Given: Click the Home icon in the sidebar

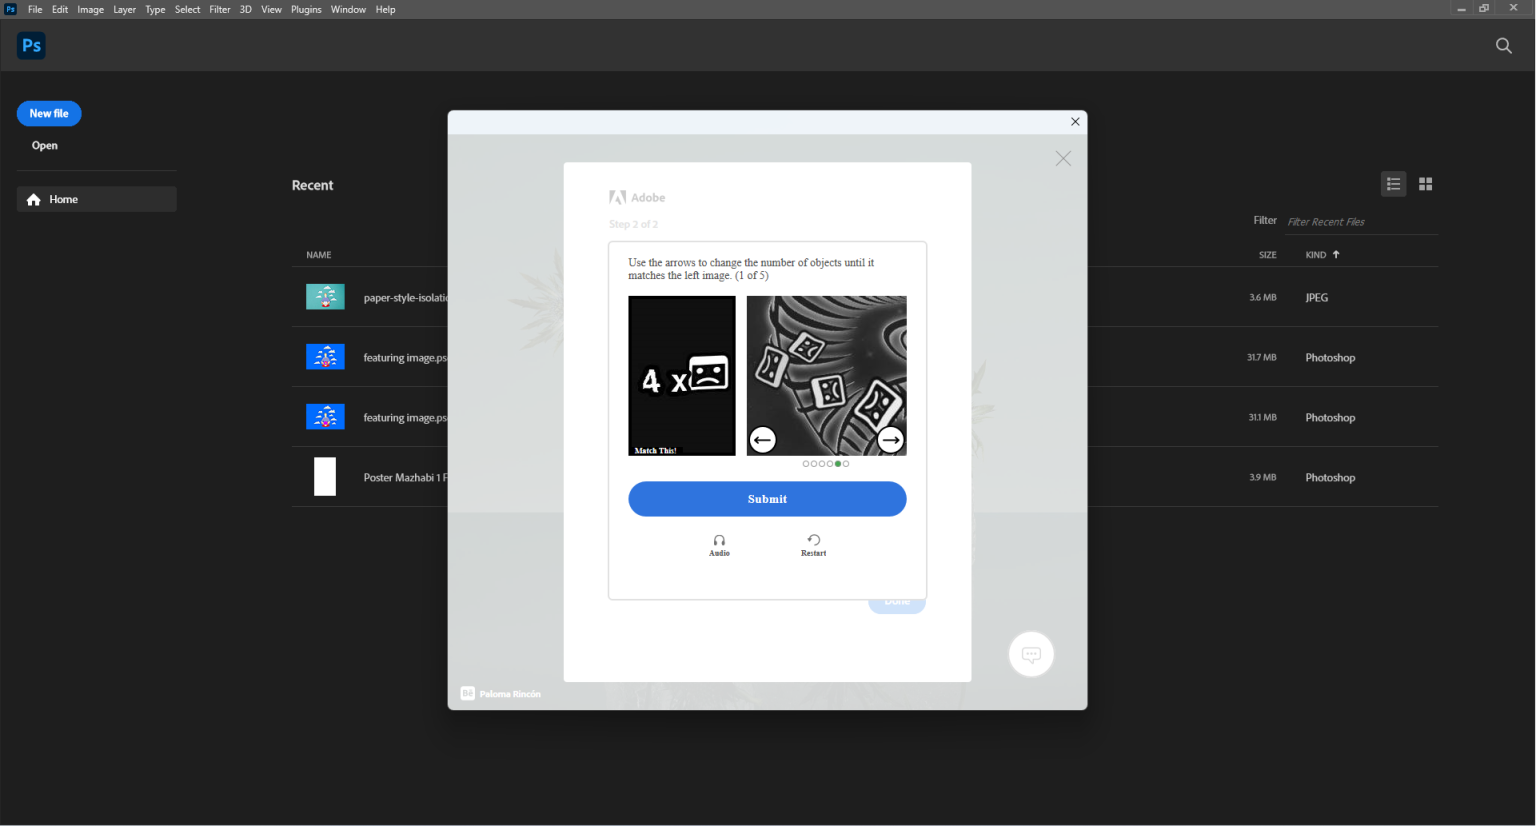Looking at the screenshot, I should [x=34, y=200].
